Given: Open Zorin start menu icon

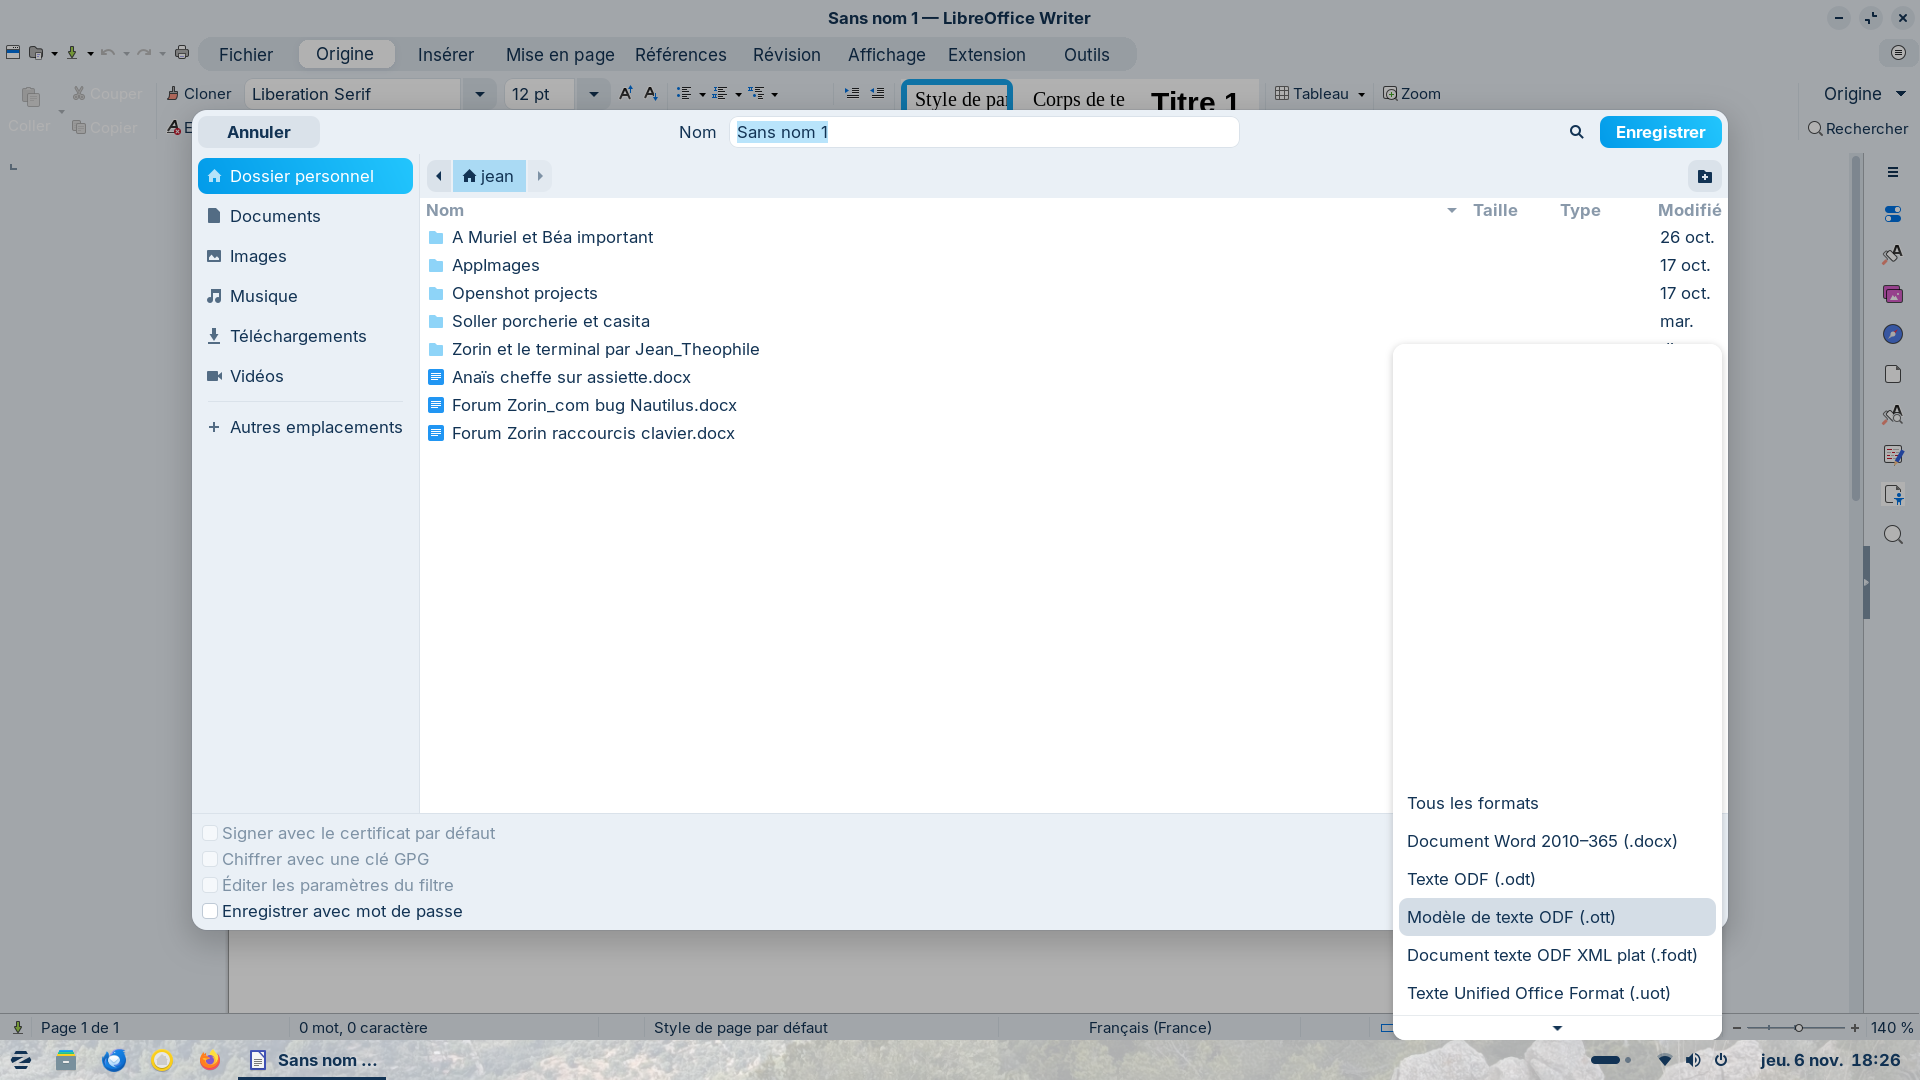Looking at the screenshot, I should [x=21, y=1060].
